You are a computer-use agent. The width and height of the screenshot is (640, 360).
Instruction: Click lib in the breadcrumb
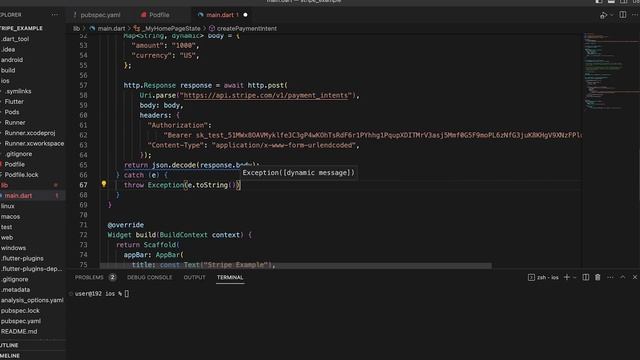(76, 29)
